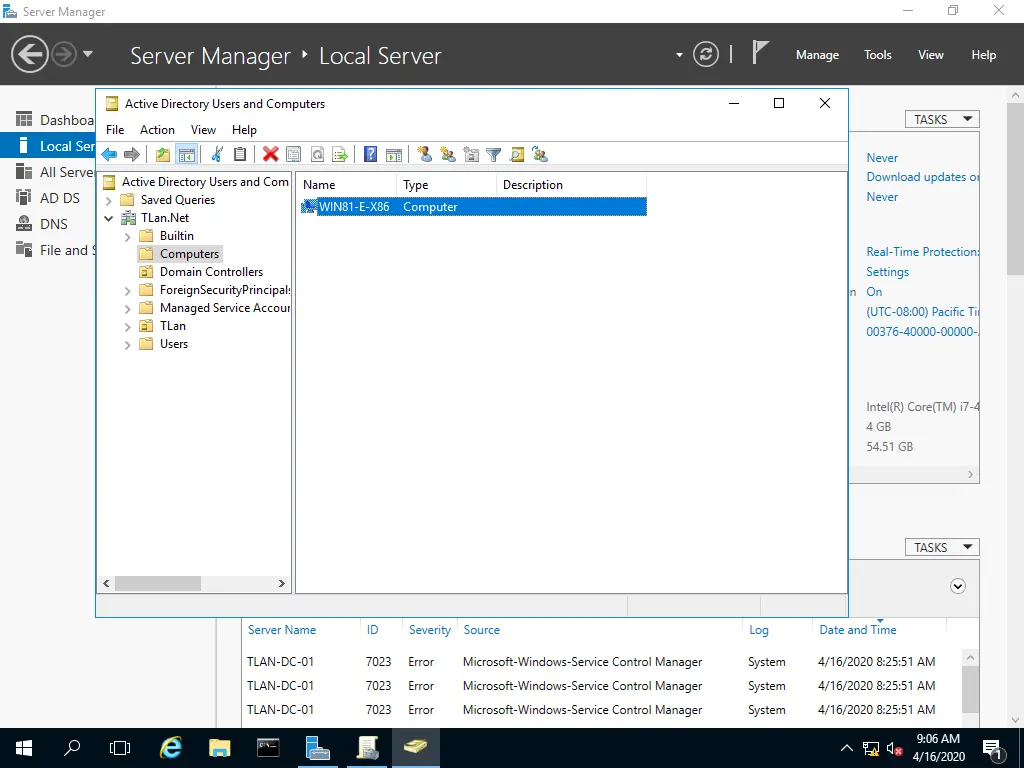Open the lower TASKS dropdown in Server Manager
The image size is (1024, 768).
(942, 547)
